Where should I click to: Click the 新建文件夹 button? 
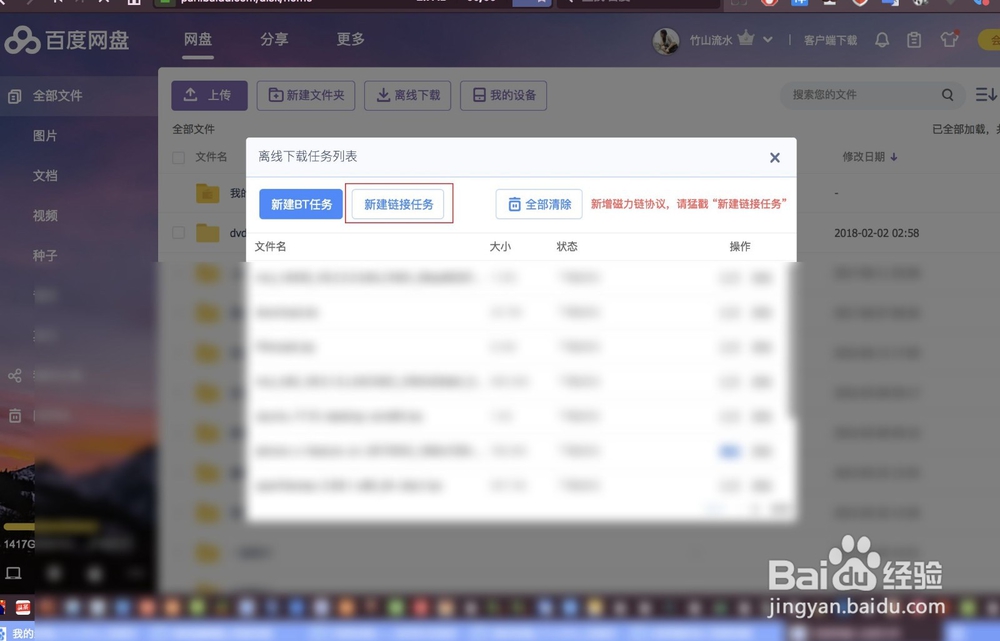tap(306, 96)
